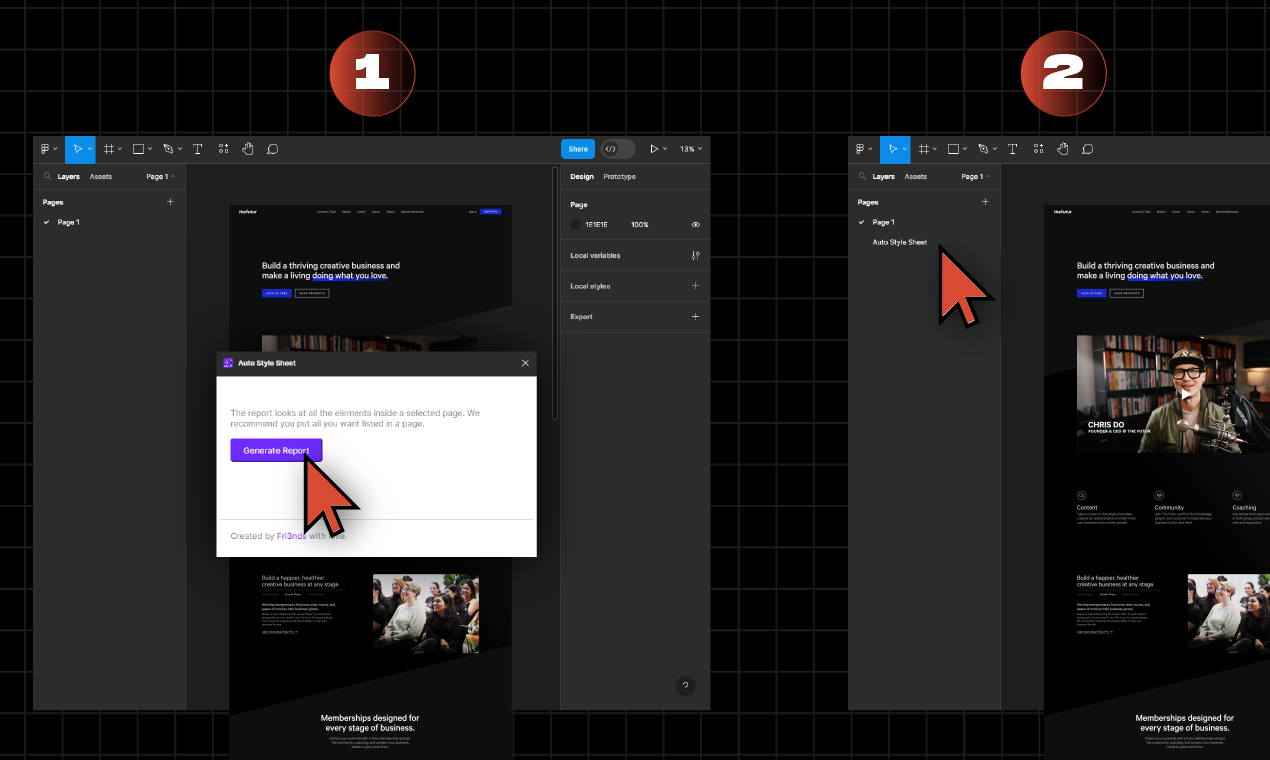Switch to the Assets tab in the left window
Viewport: 1270px width, 760px height.
click(101, 176)
